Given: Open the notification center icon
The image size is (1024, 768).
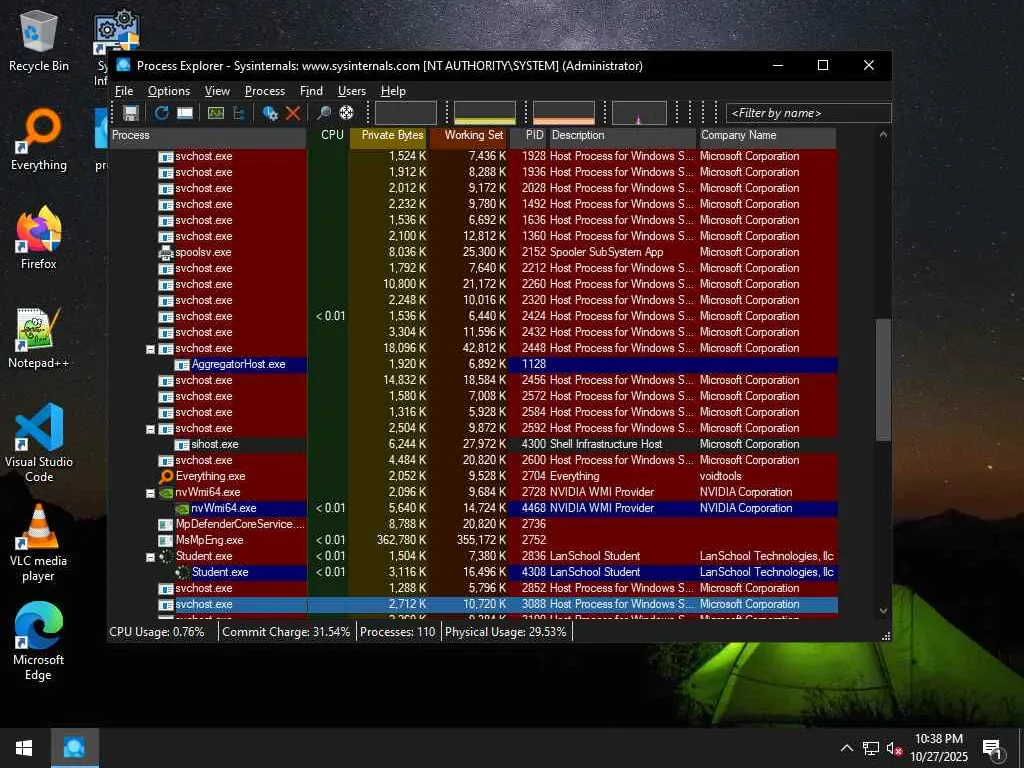Looking at the screenshot, I should [992, 749].
